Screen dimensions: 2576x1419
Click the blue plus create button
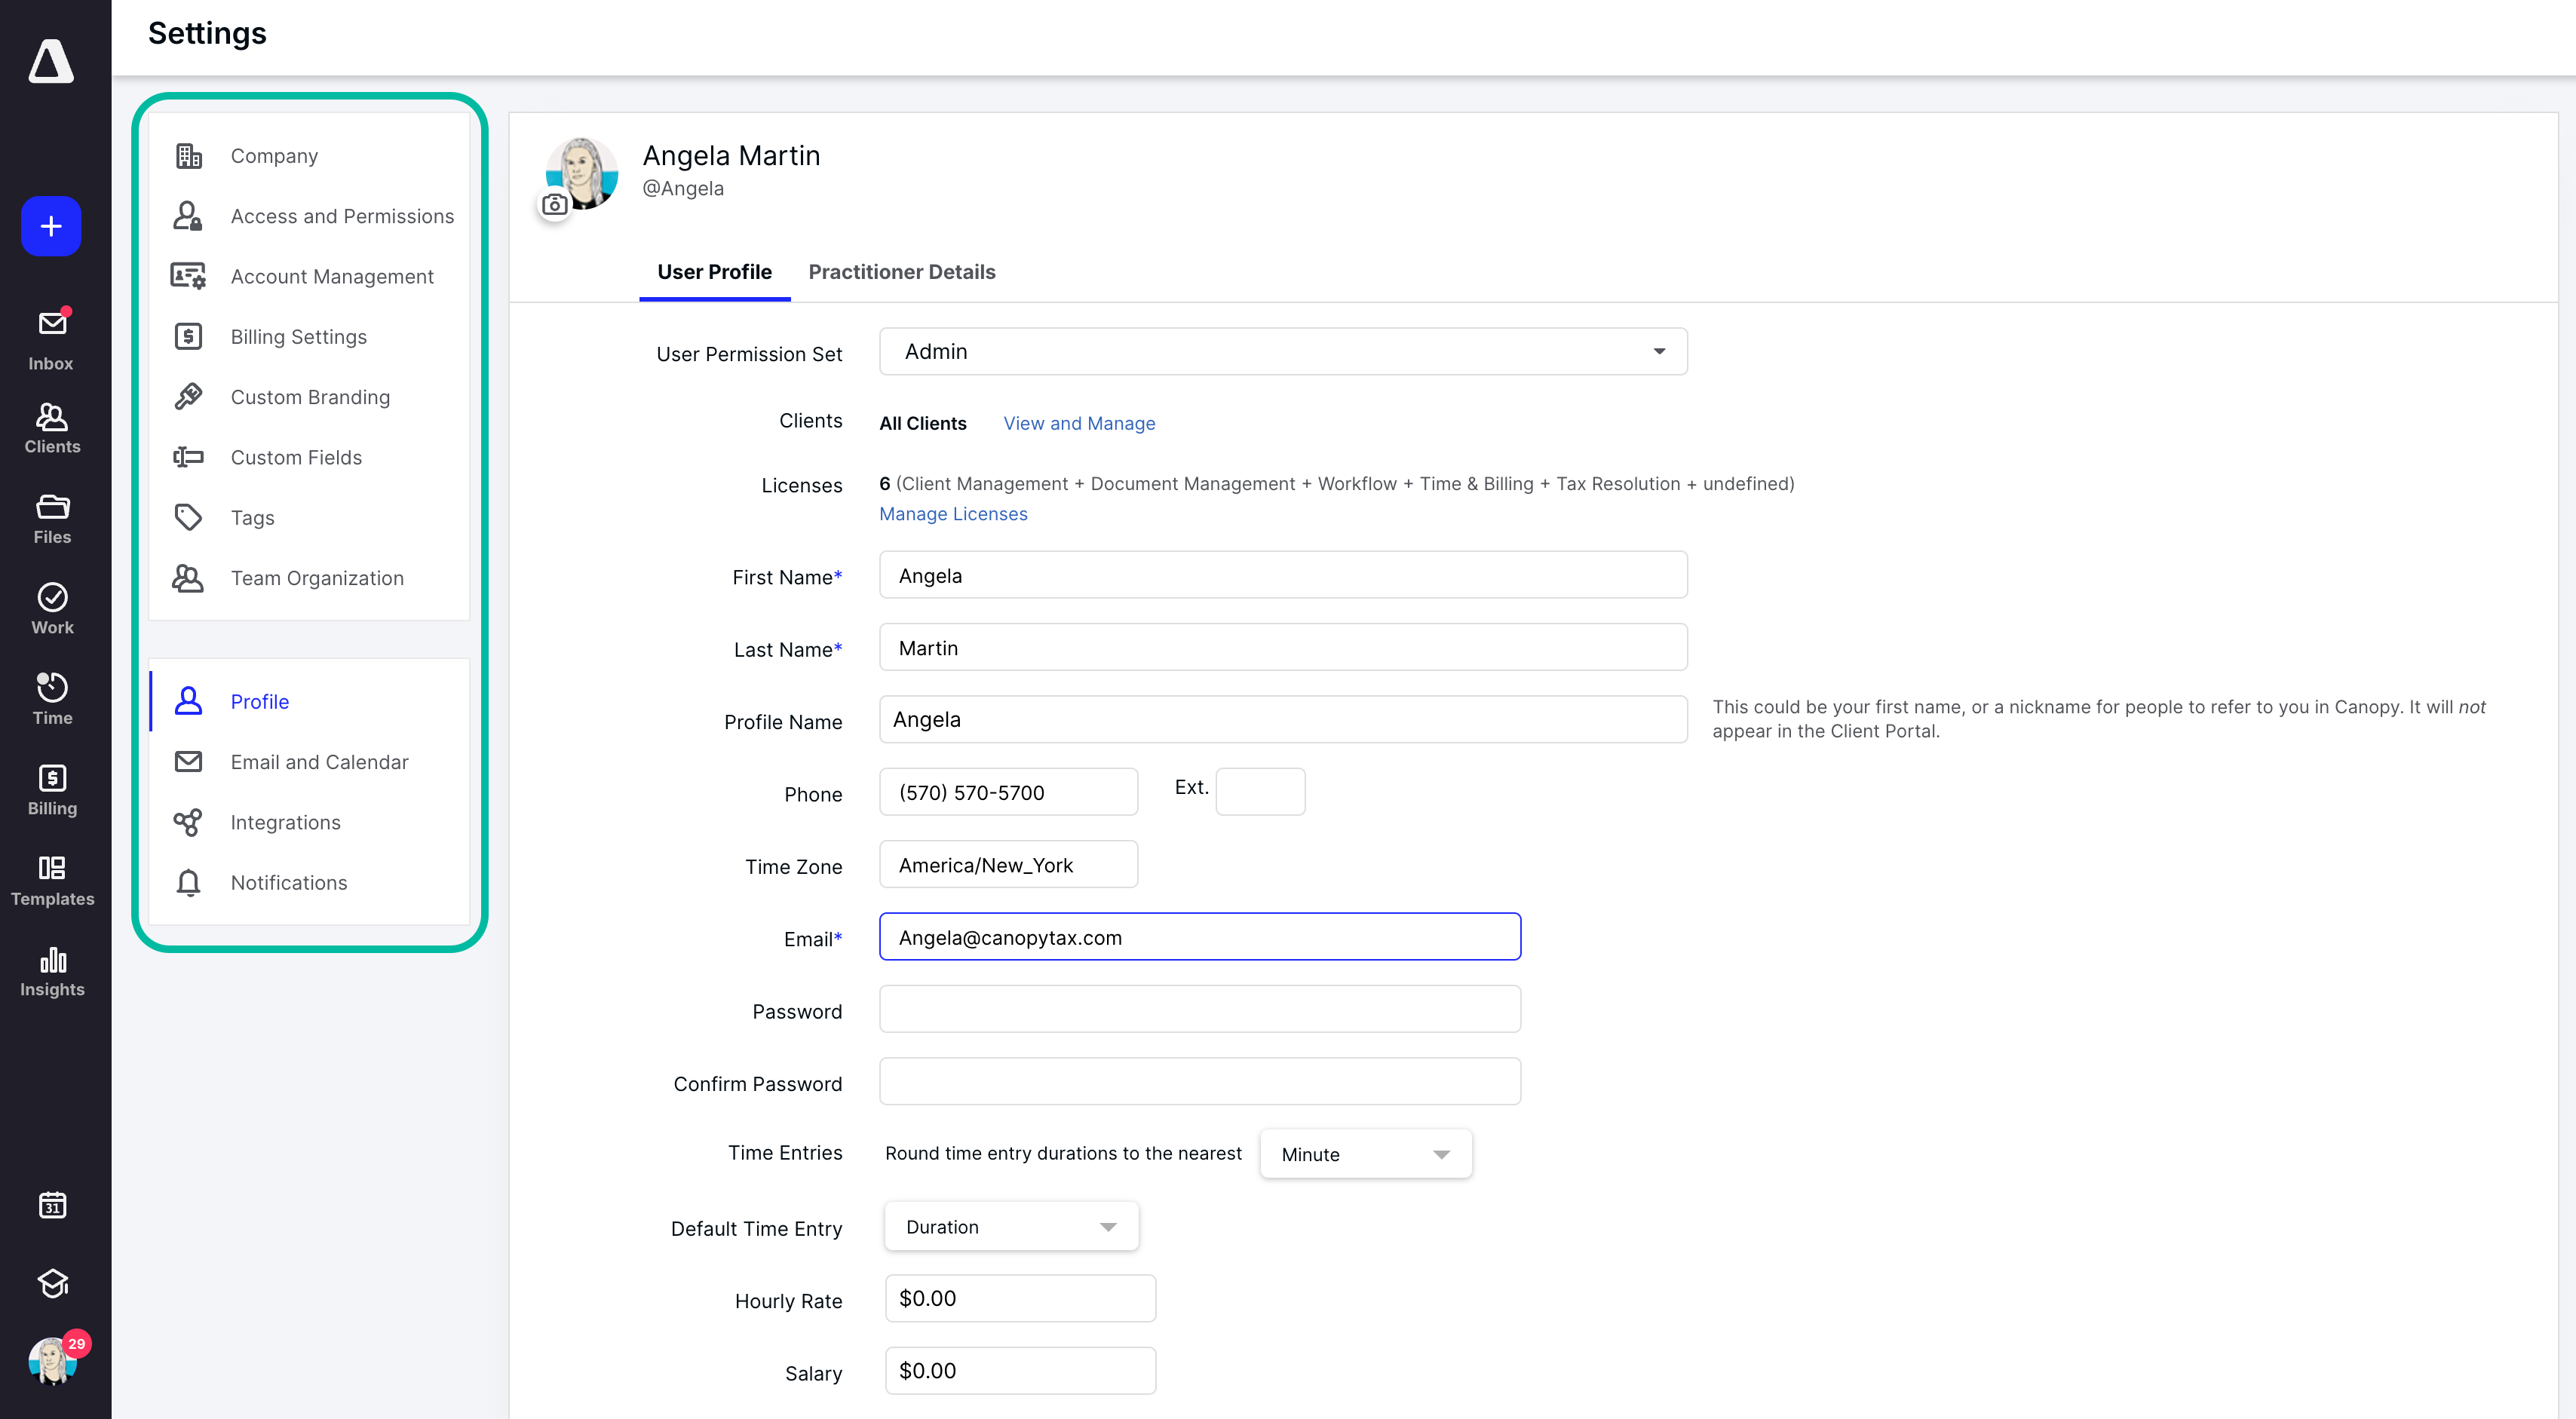coord(51,226)
